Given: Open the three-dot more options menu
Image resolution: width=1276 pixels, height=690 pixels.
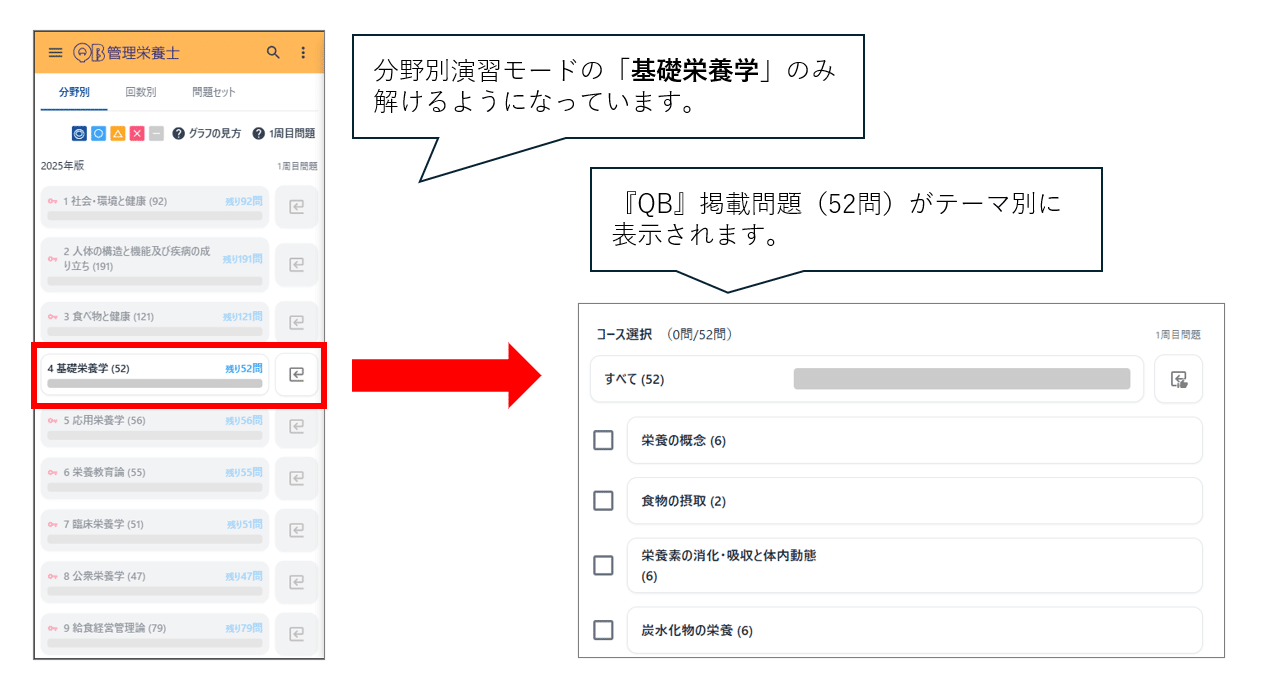Looking at the screenshot, I should pos(303,53).
